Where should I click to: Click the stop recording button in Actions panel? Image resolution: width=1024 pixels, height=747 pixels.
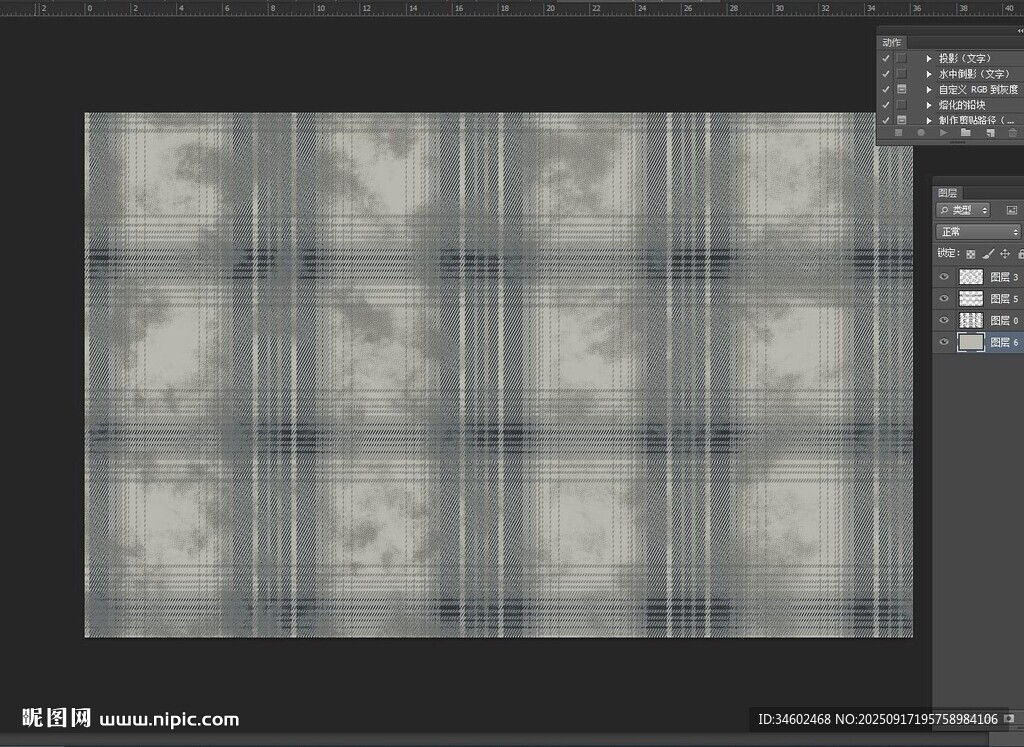point(899,133)
